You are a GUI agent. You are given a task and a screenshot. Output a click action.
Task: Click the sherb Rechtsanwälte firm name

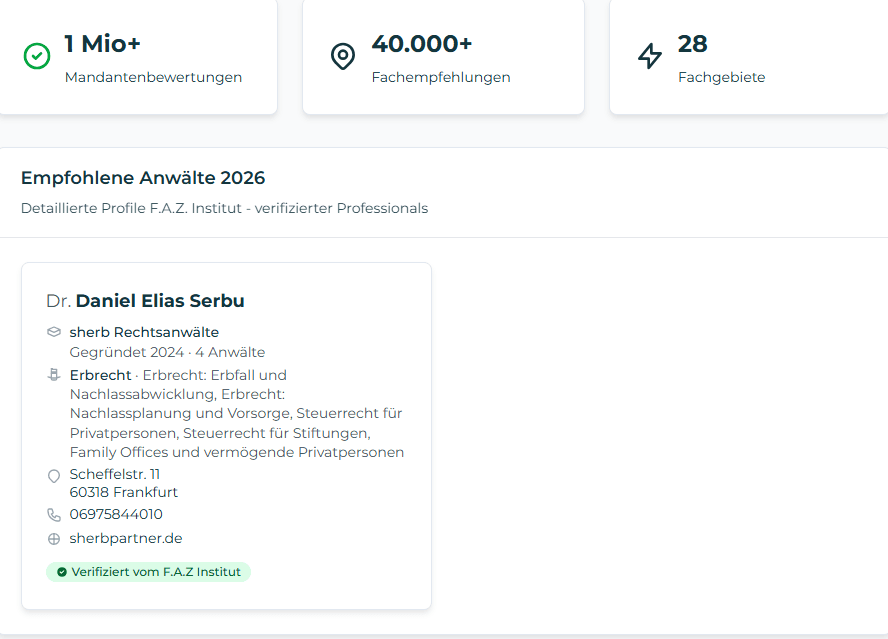tap(144, 332)
